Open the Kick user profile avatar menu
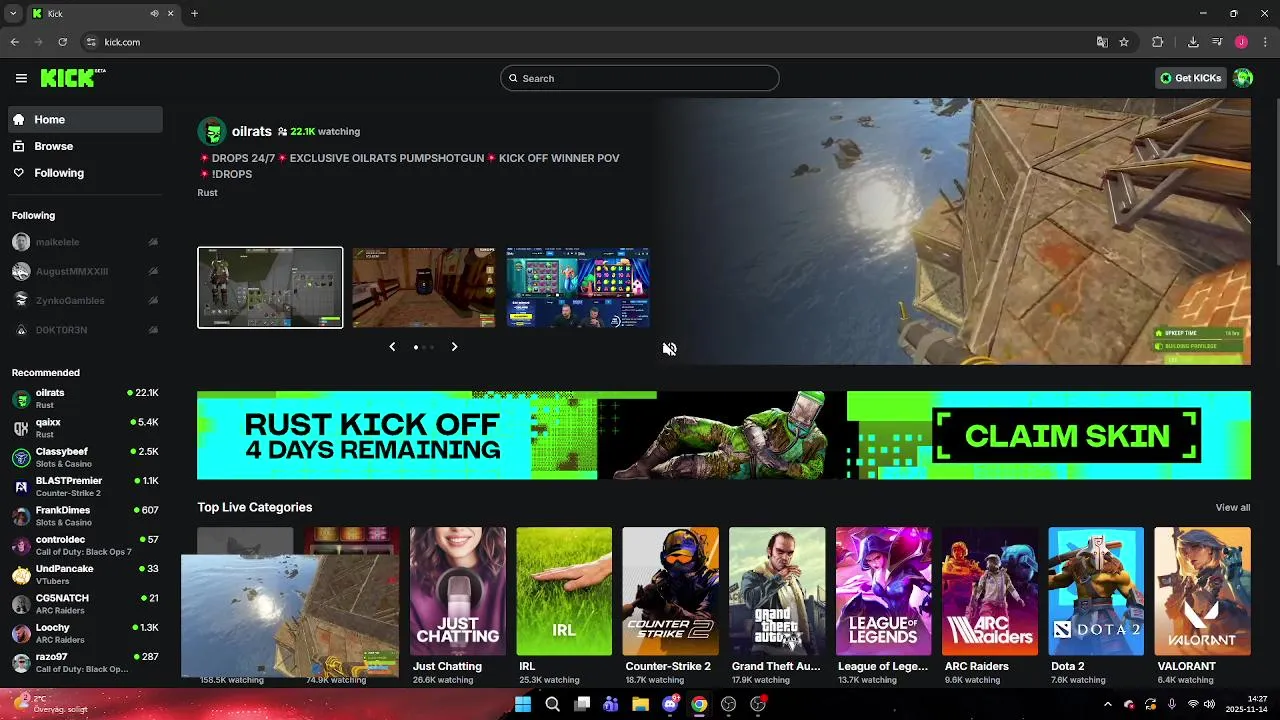1280x720 pixels. tap(1243, 78)
